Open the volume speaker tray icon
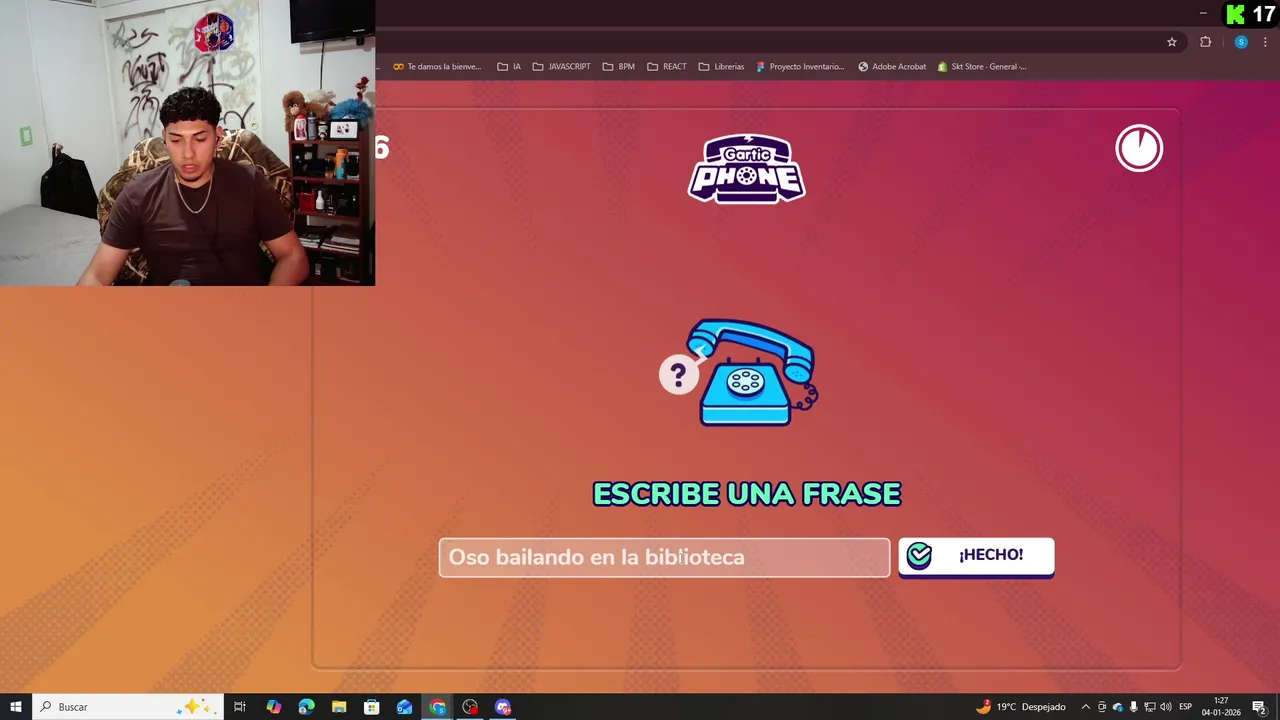Image resolution: width=1280 pixels, height=720 pixels. (x=1165, y=707)
